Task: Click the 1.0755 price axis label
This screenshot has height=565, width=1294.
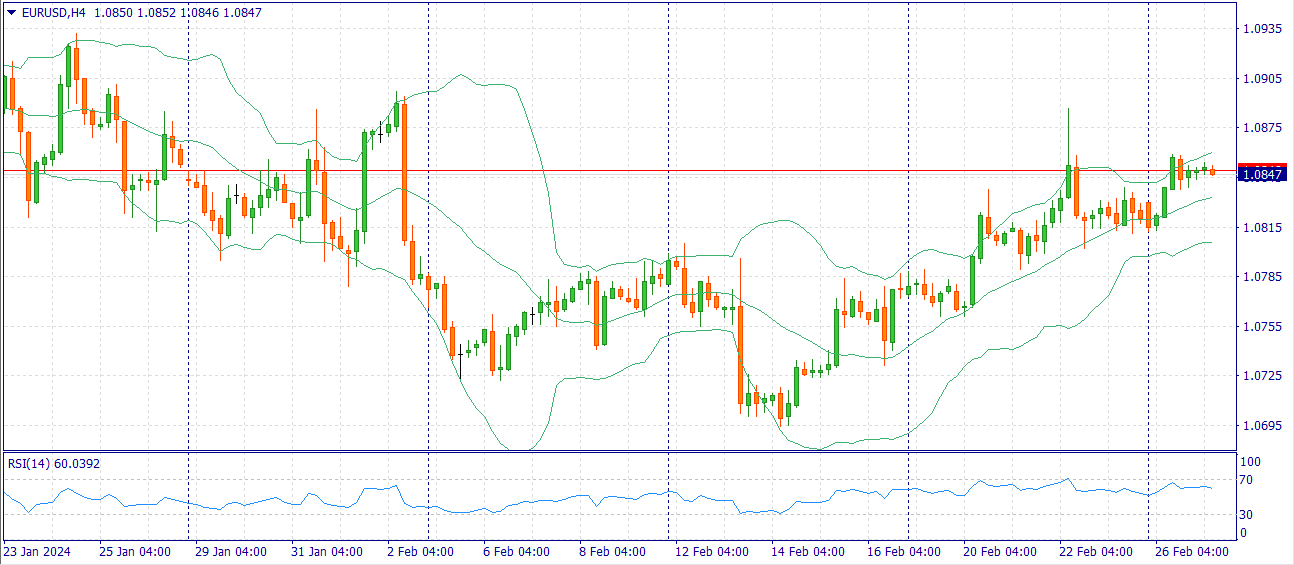Action: [1261, 326]
